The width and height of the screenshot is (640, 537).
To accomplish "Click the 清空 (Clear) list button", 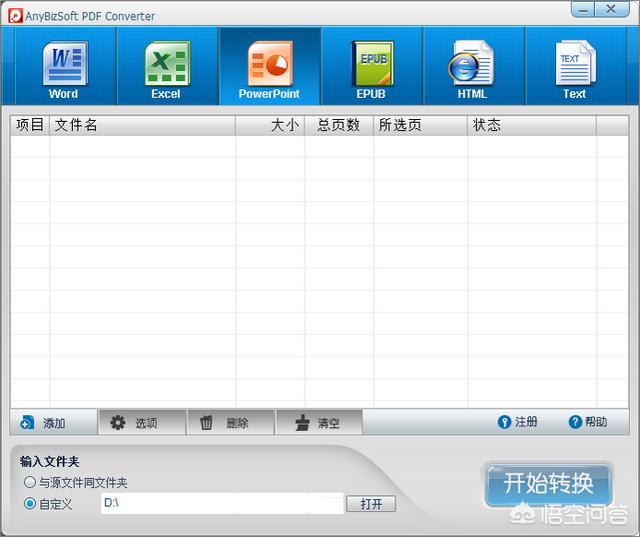I will coord(318,423).
